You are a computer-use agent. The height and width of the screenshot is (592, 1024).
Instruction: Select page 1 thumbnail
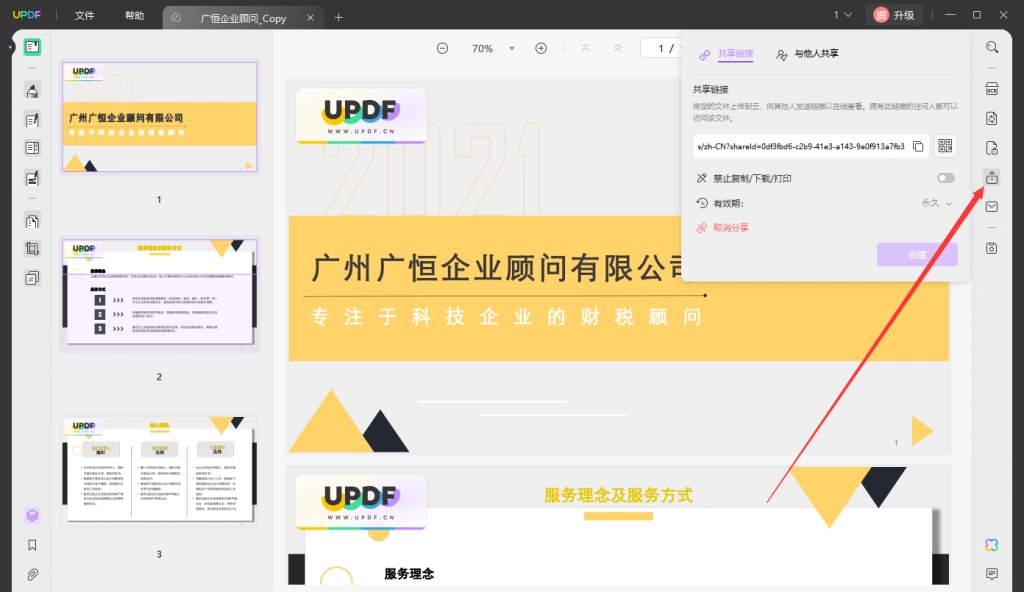click(159, 117)
